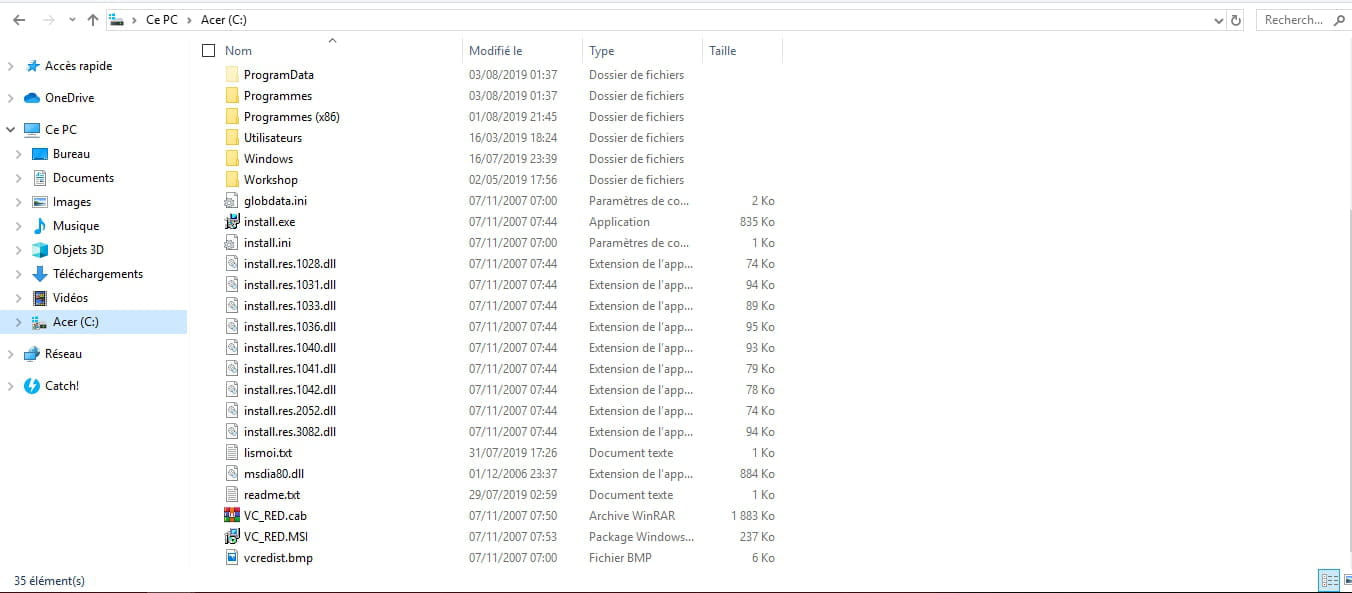Screen dimensions: 1352x593
Task: Select the Réseau network icon
Action: 31,354
